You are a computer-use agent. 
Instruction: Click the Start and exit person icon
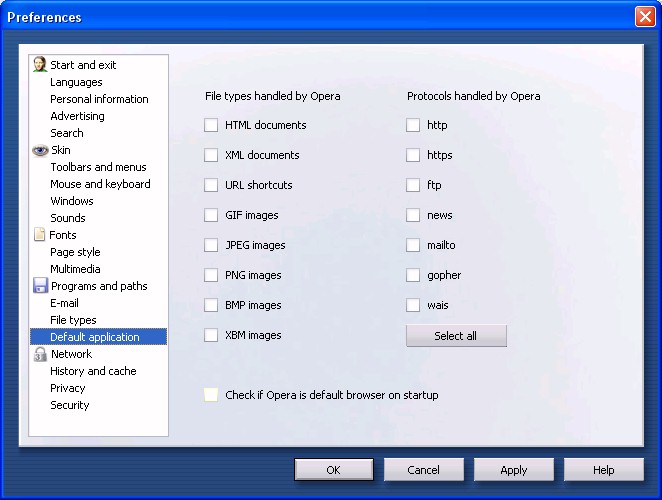40,65
